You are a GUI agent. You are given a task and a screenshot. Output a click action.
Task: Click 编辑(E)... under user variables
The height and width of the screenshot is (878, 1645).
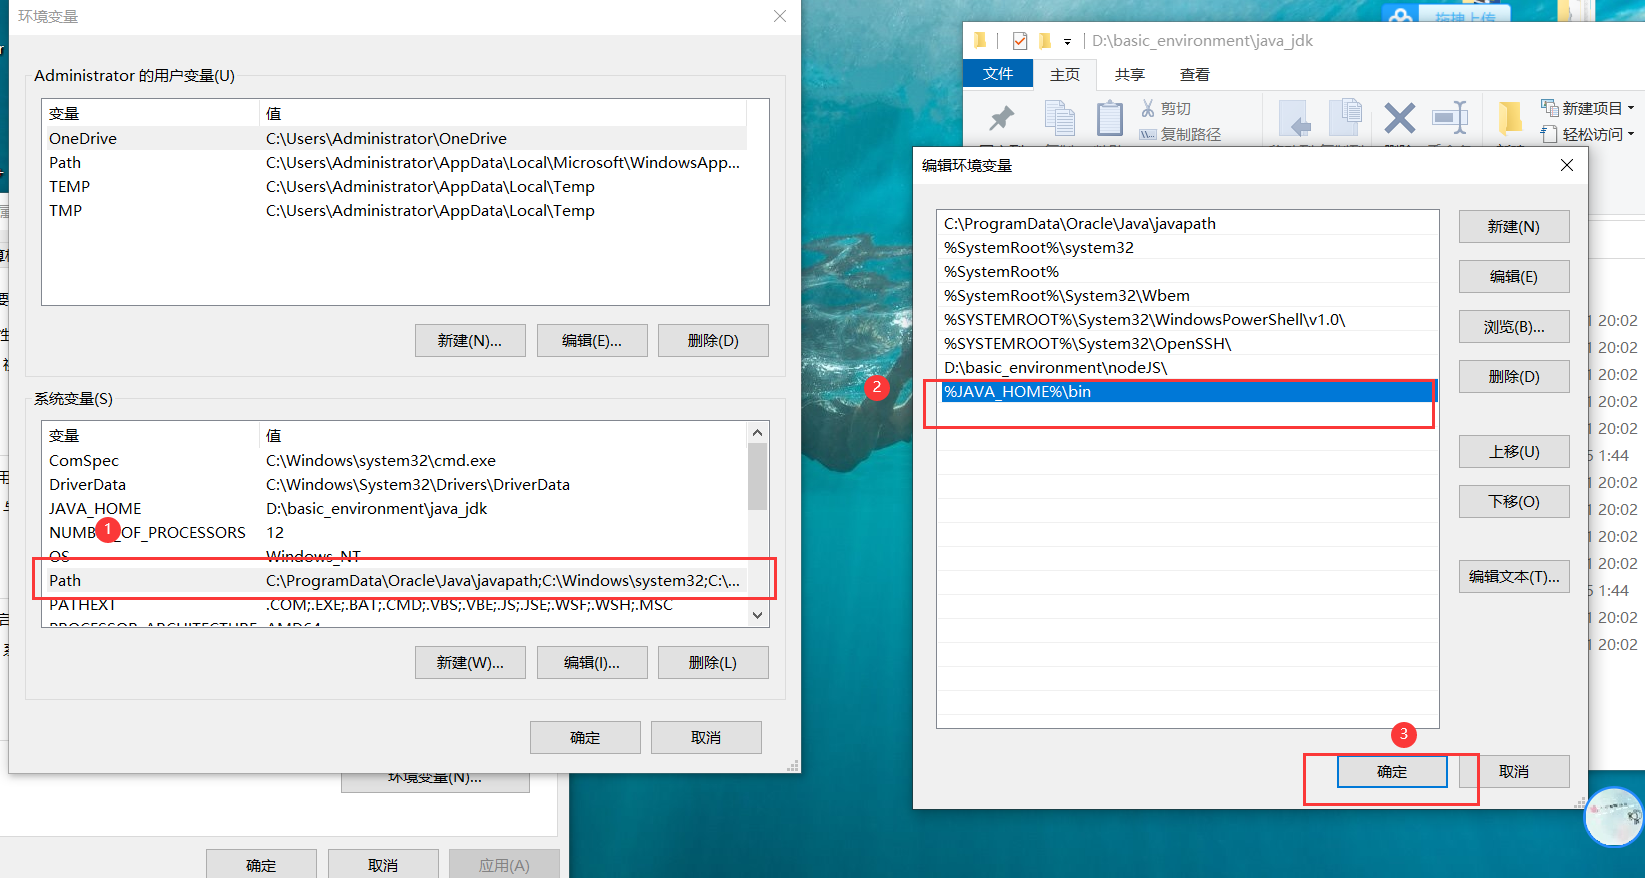pos(592,341)
